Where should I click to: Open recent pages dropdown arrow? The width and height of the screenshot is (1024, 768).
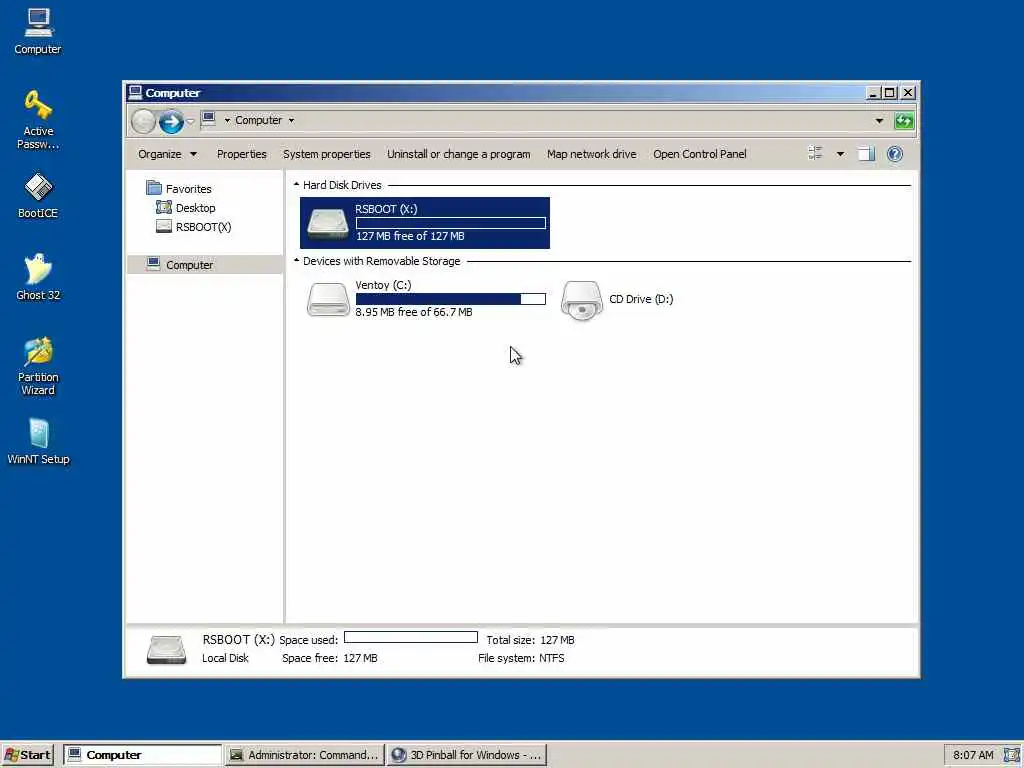click(190, 121)
